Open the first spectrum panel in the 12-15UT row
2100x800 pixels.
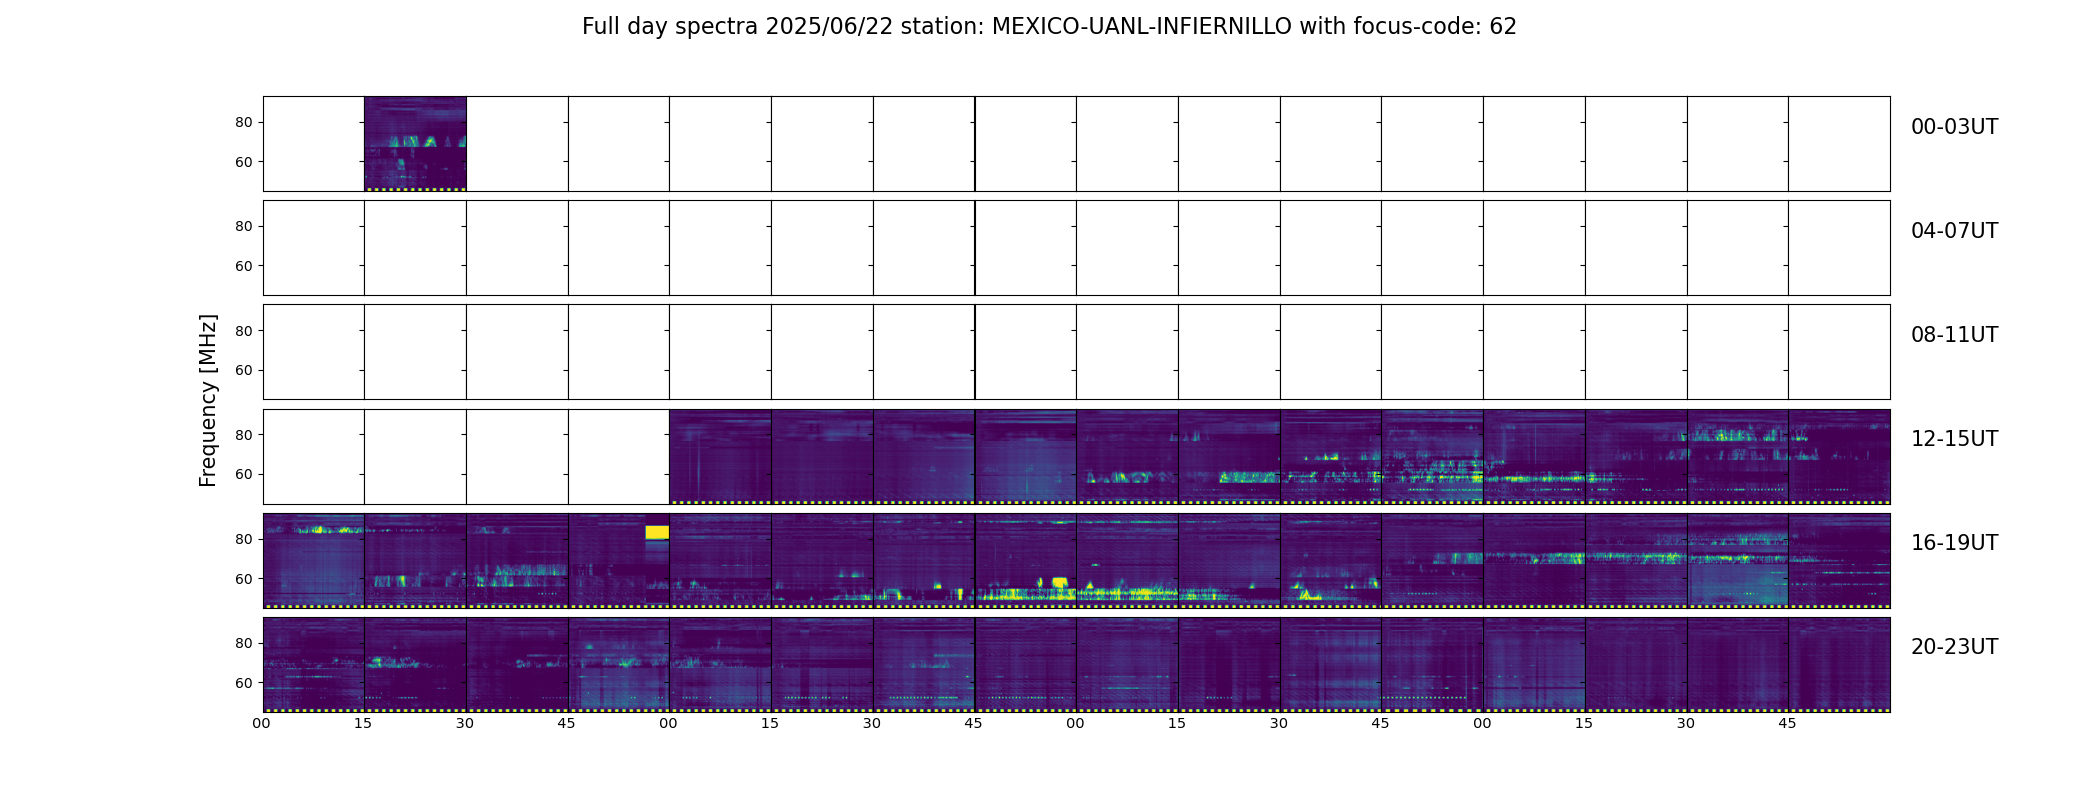click(x=720, y=456)
